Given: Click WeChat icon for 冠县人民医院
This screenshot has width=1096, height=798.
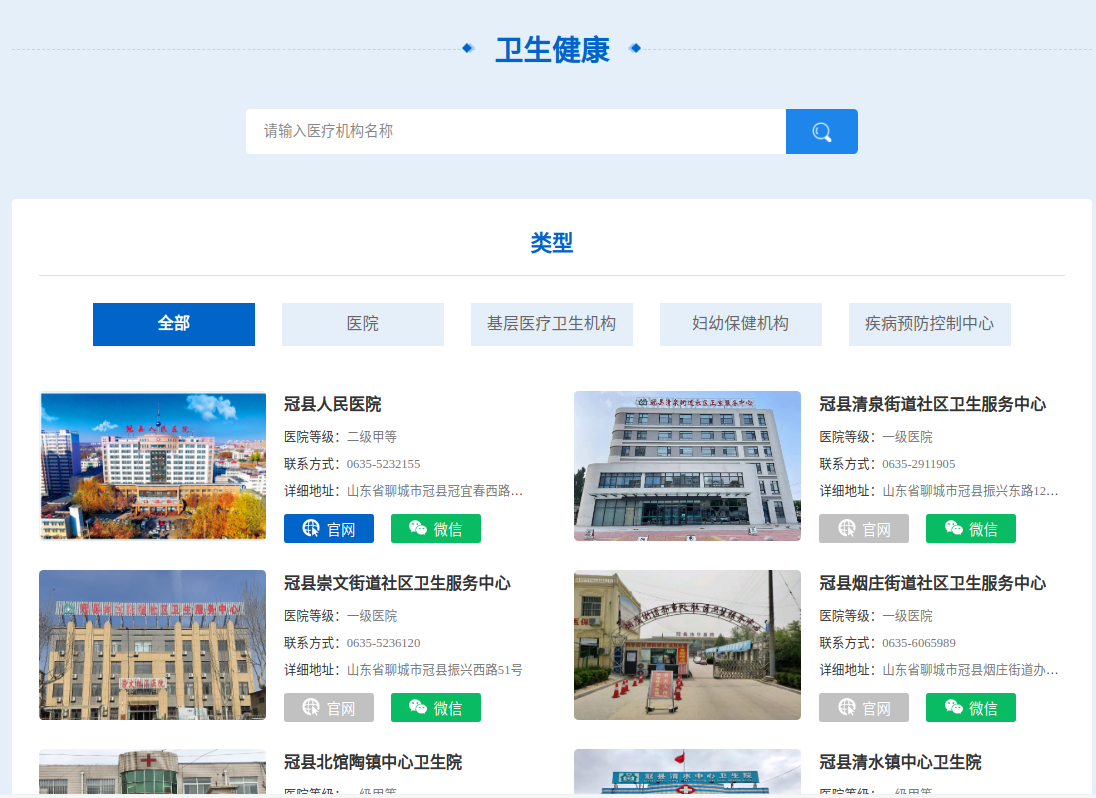Looking at the screenshot, I should click(x=418, y=528).
